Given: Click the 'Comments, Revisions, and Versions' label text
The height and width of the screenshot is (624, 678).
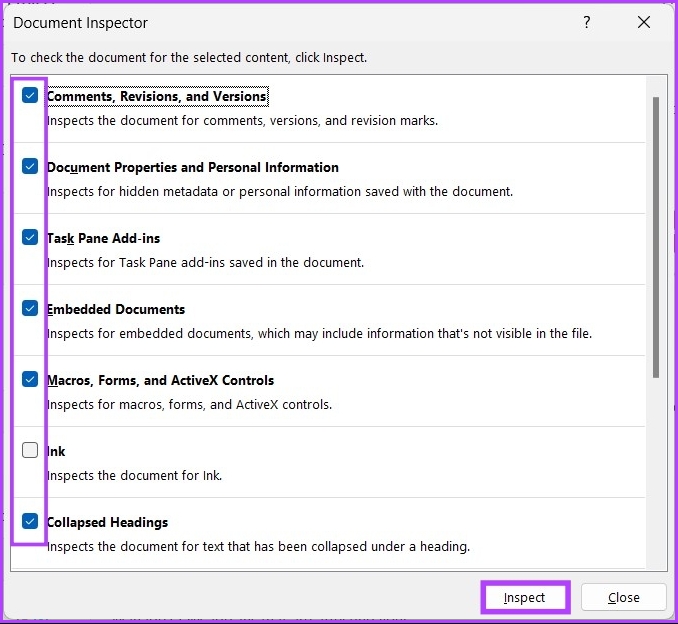Looking at the screenshot, I should coord(156,97).
